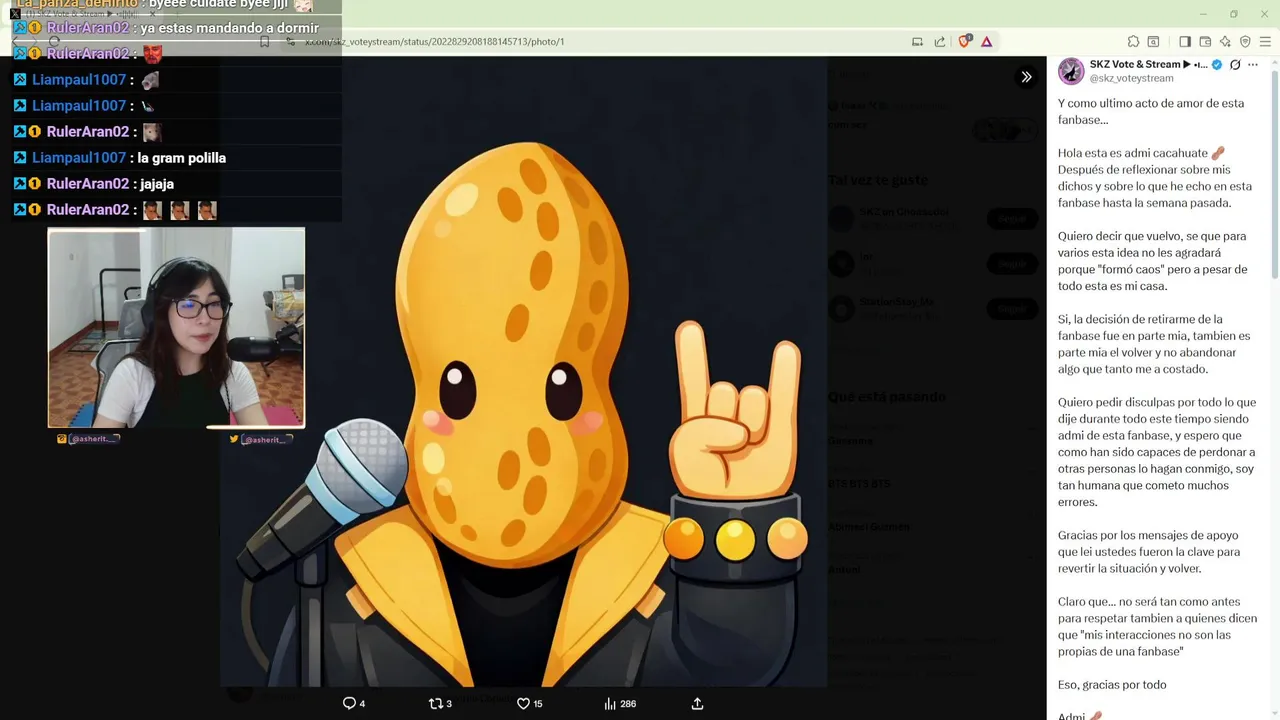Screen dimensions: 1280x720
Task: Toggle the browser sidebar panel icon
Action: pos(1185,41)
